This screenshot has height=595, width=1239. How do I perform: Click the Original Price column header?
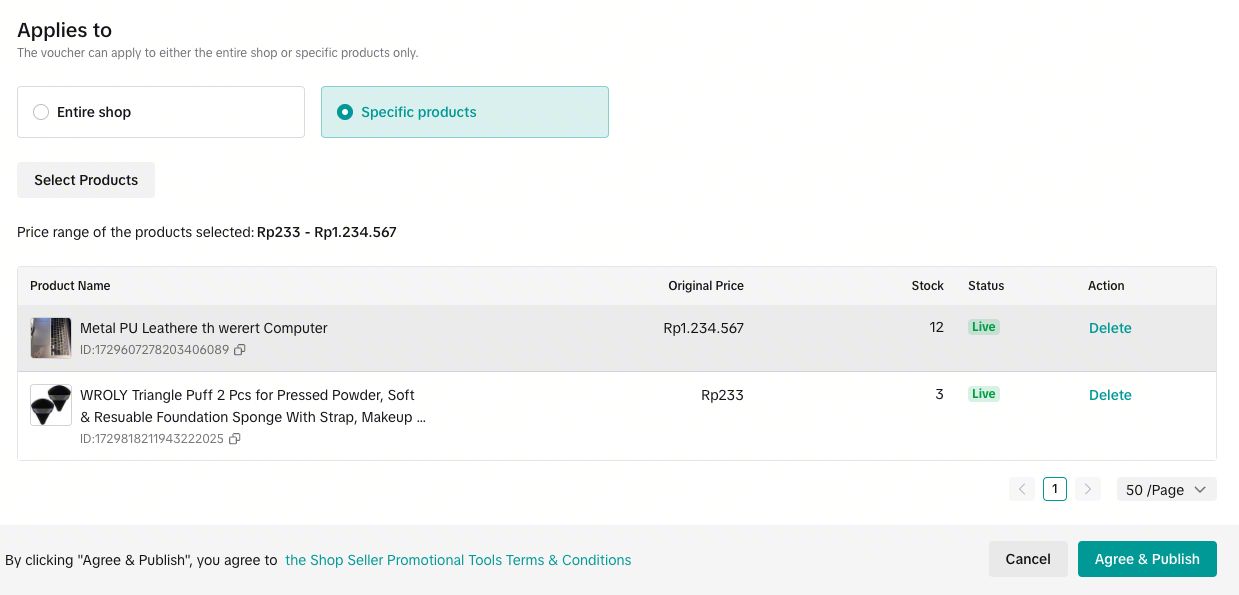pos(706,286)
